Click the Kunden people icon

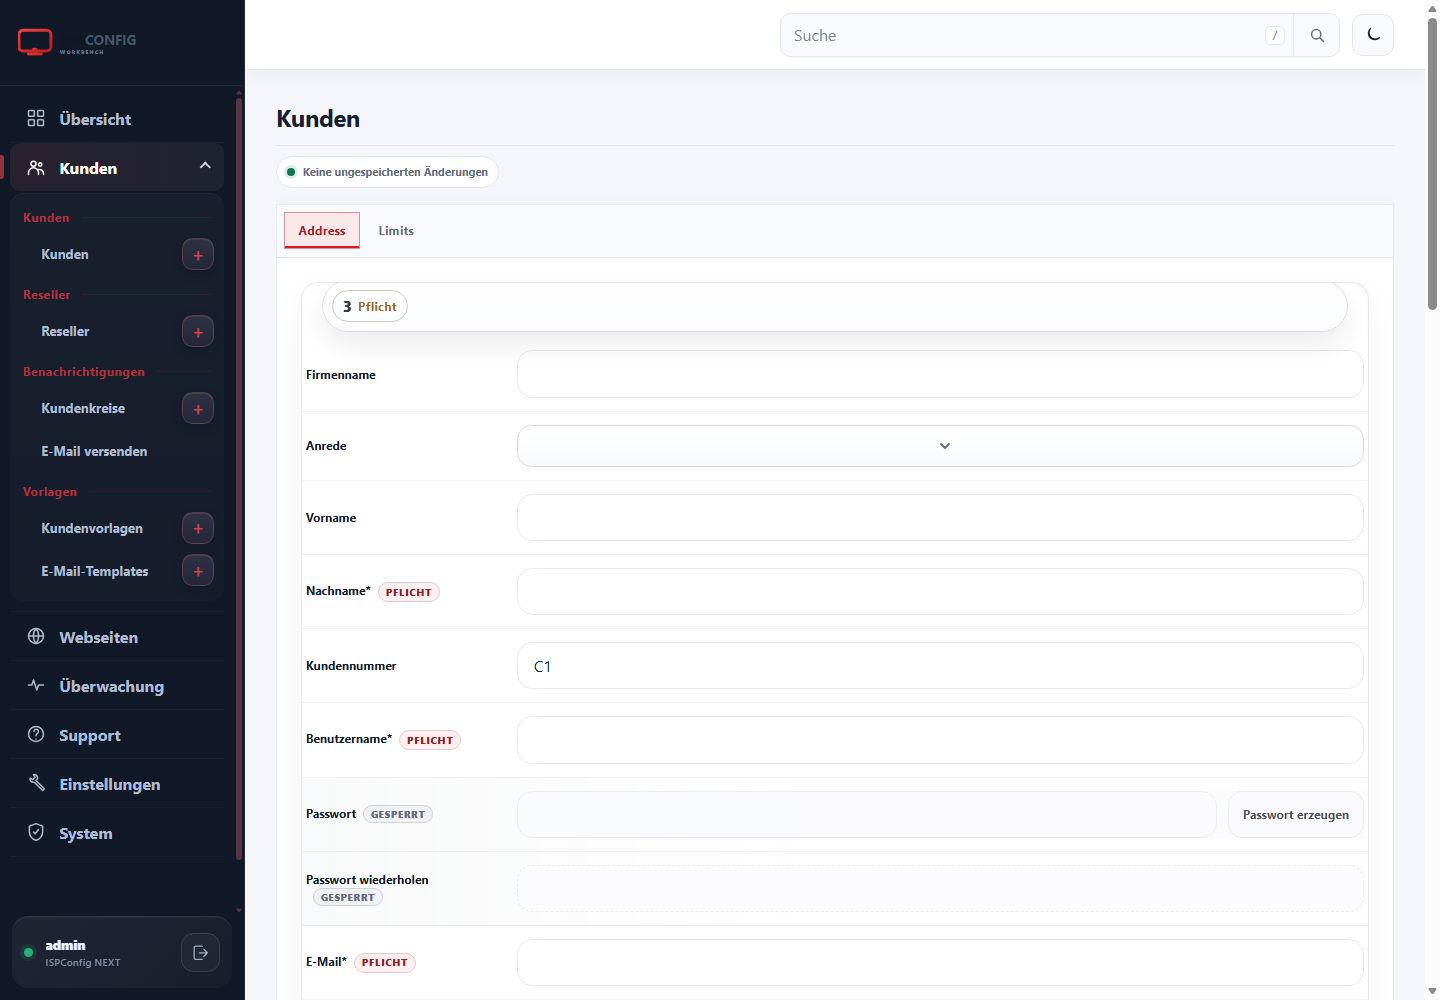pos(36,168)
